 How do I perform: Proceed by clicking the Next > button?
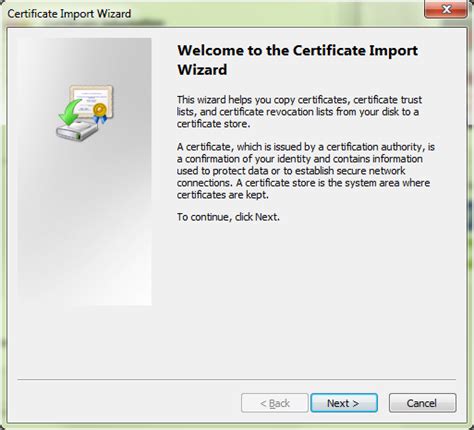coord(344,403)
